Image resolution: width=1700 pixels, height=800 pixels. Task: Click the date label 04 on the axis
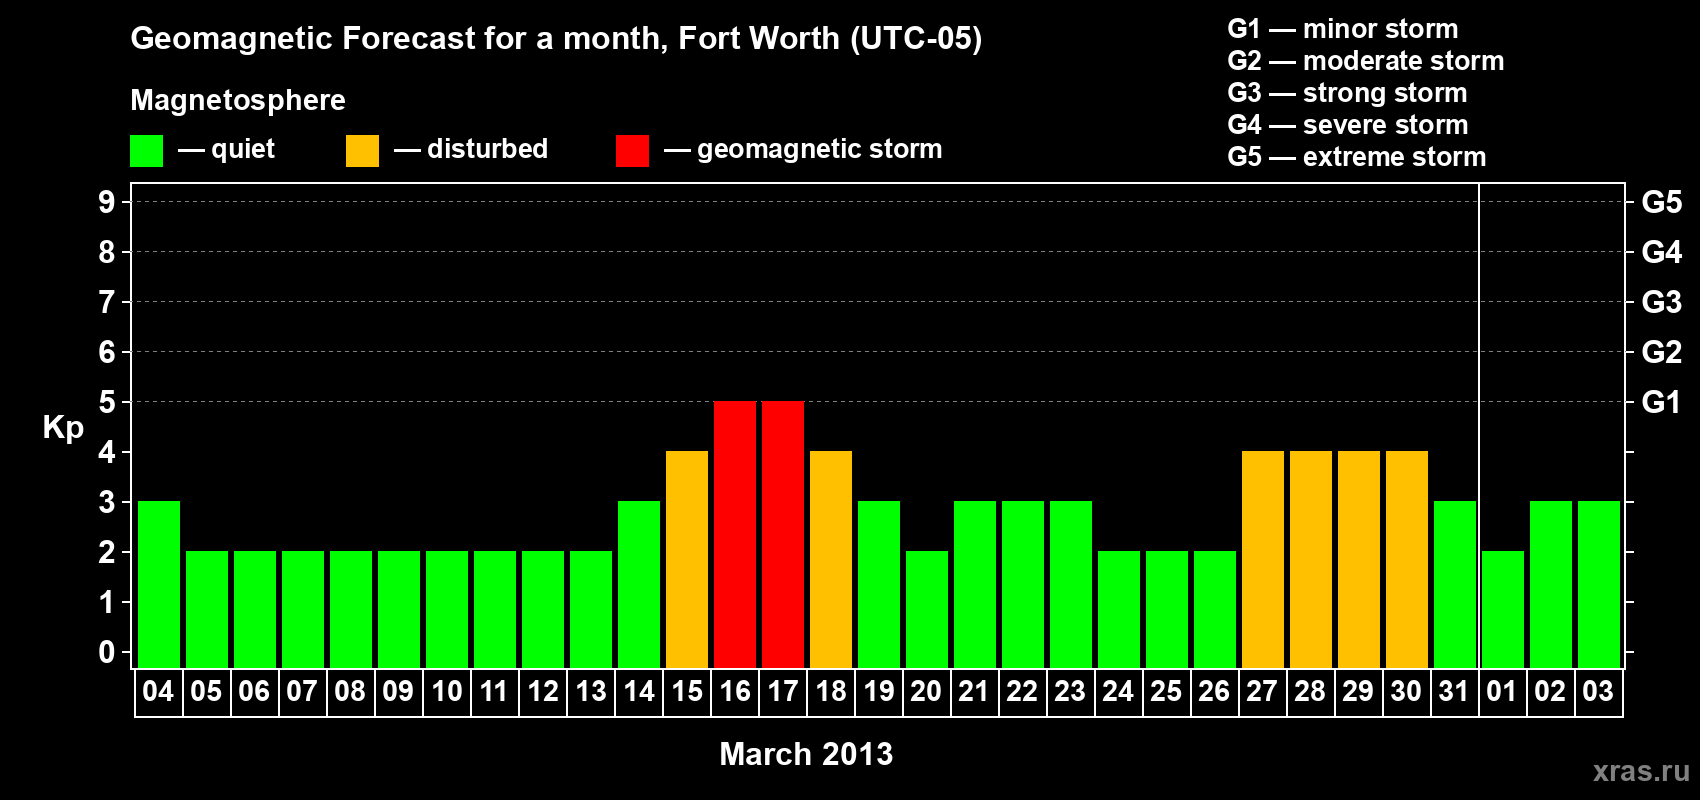pyautogui.click(x=158, y=691)
